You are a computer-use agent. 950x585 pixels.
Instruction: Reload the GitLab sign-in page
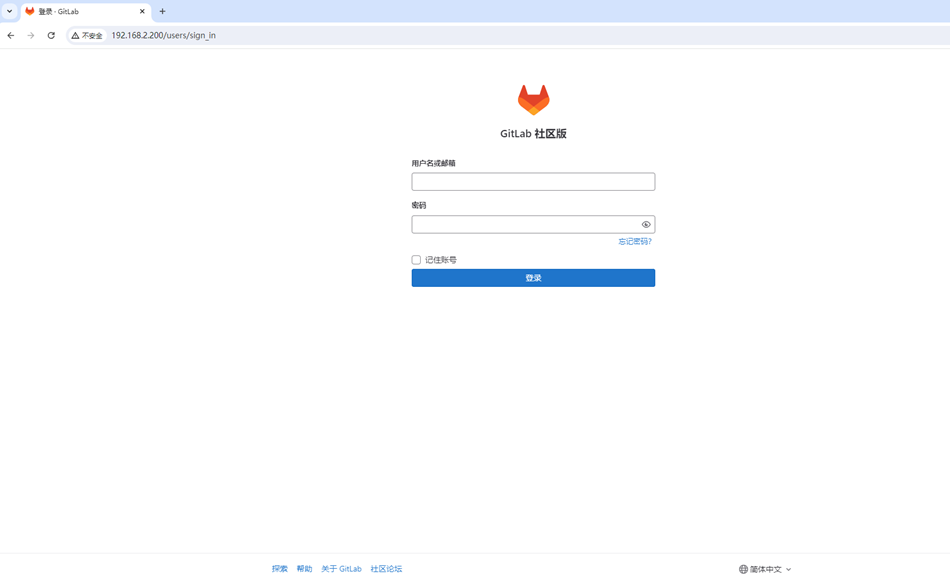[51, 36]
